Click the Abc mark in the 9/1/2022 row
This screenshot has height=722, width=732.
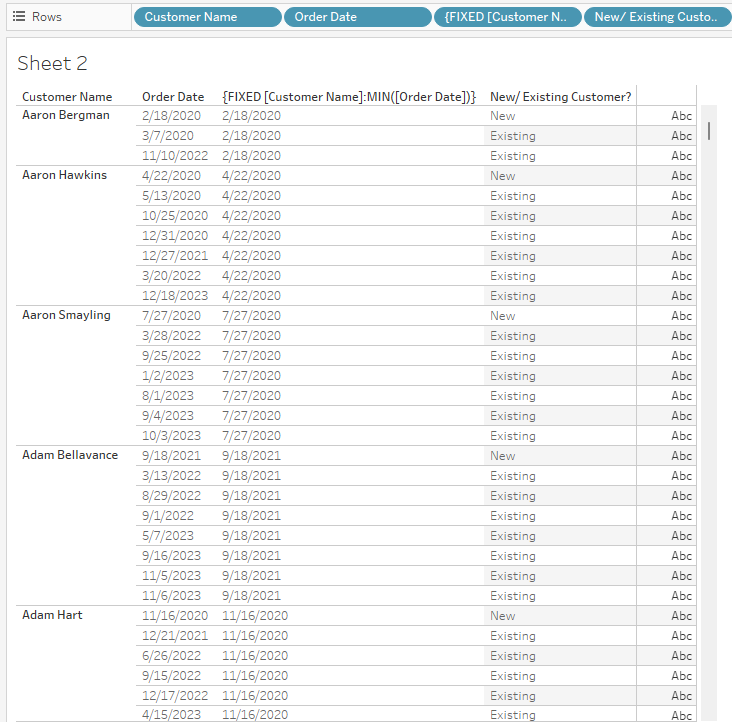[x=682, y=516]
